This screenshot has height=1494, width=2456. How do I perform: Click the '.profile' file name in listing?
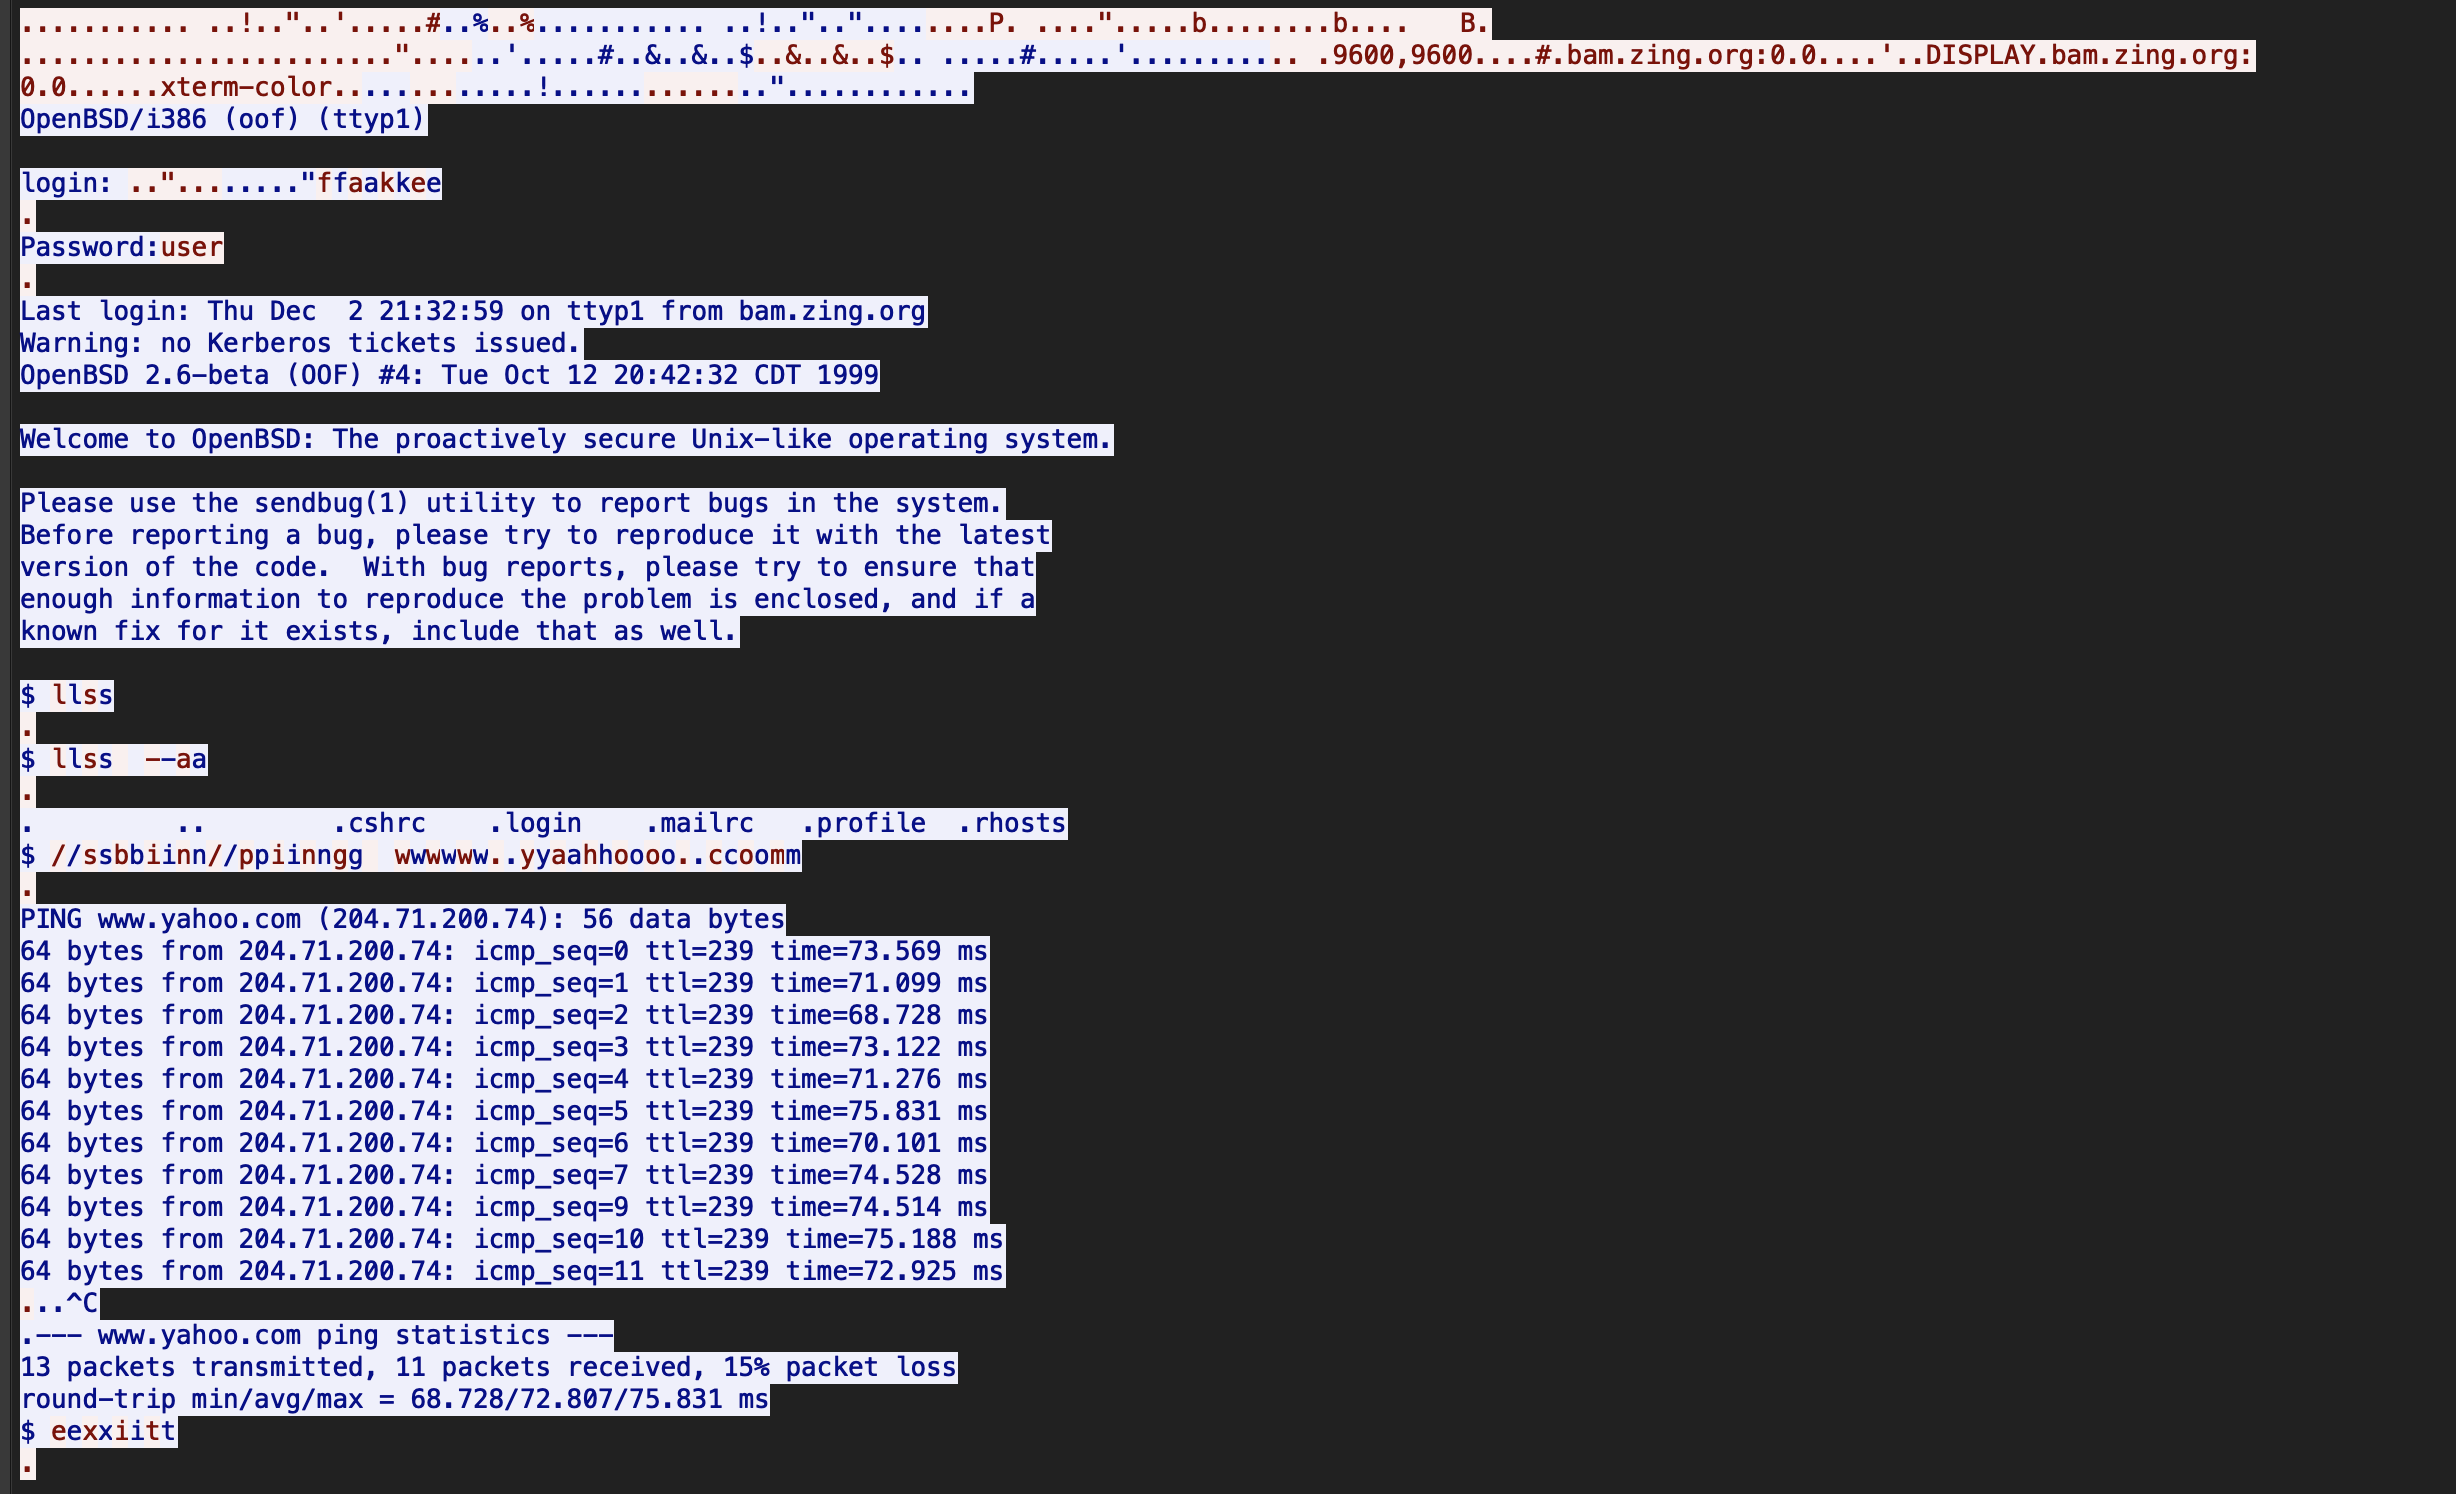tap(864, 823)
